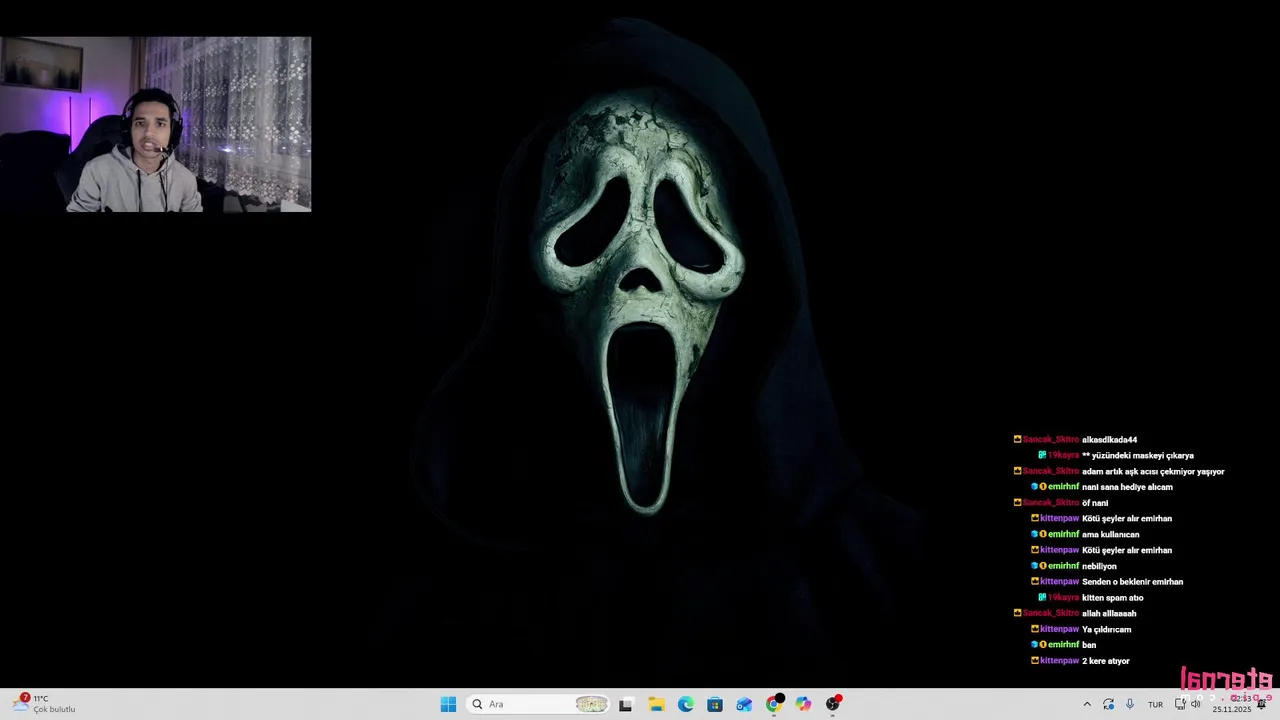This screenshot has width=1280, height=720.
Task: Open the Windows Start menu
Action: [448, 704]
